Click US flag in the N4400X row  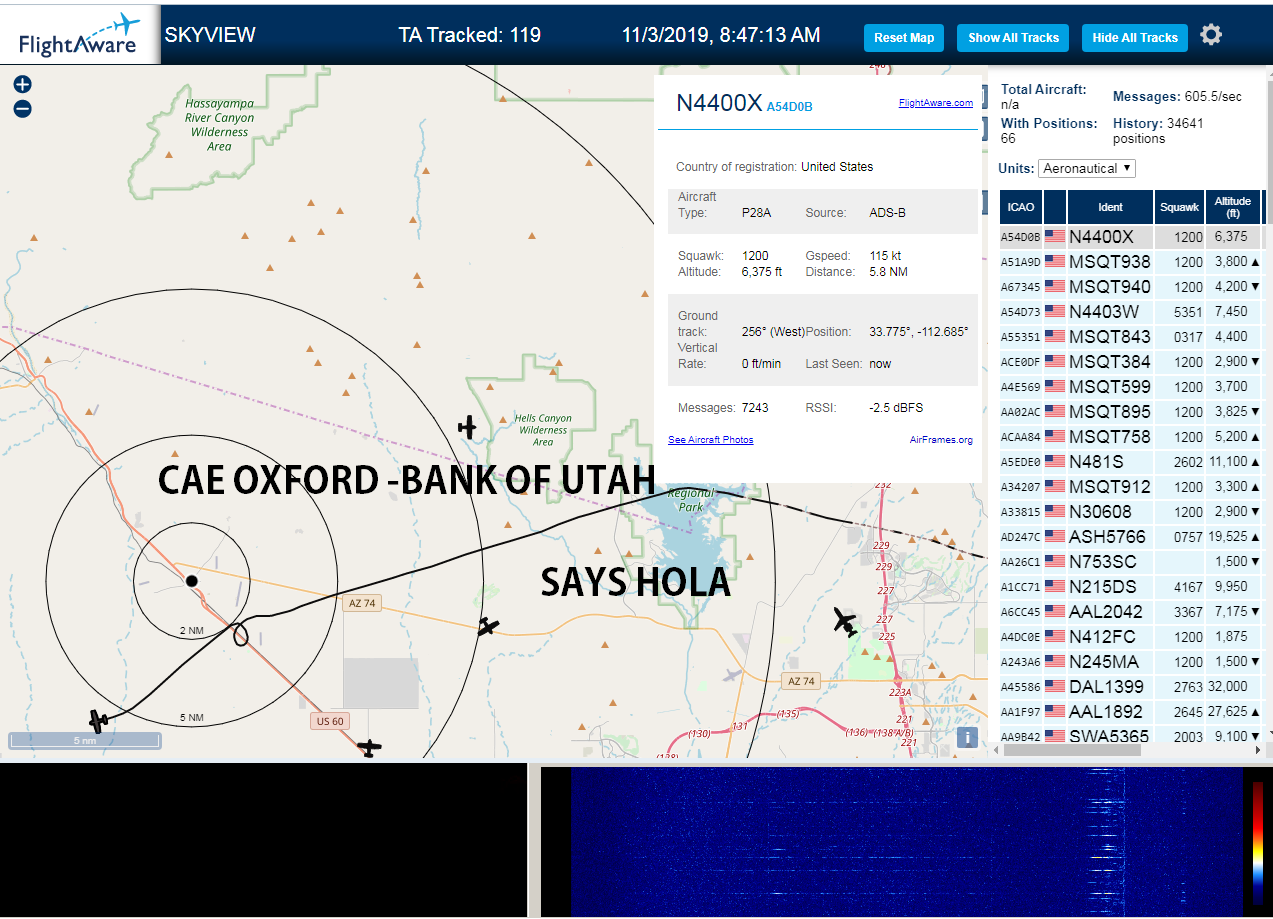pyautogui.click(x=1055, y=237)
